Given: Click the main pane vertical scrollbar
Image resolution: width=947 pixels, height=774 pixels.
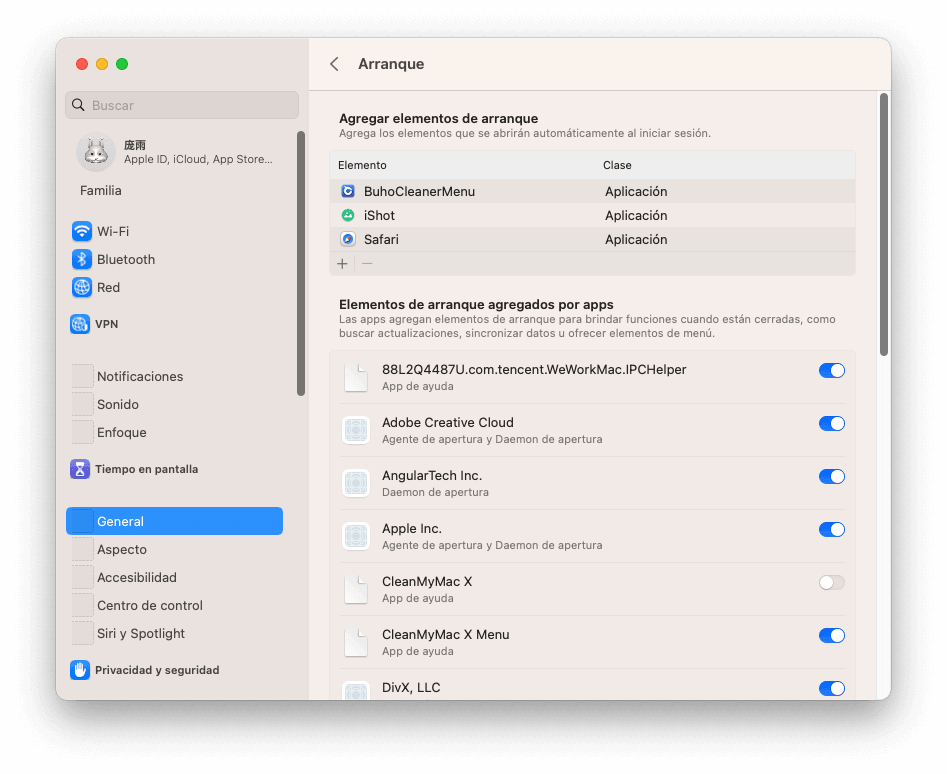Looking at the screenshot, I should (x=884, y=225).
